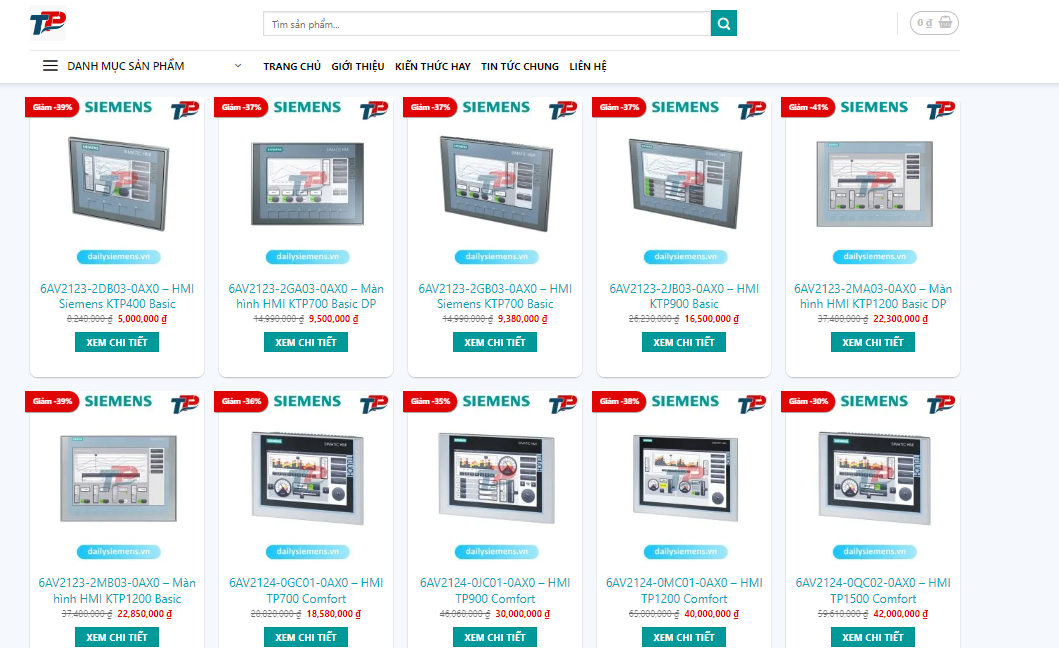Image resolution: width=1059 pixels, height=648 pixels.
Task: Click the 18,580,000 ₫ sale price
Action: point(334,614)
